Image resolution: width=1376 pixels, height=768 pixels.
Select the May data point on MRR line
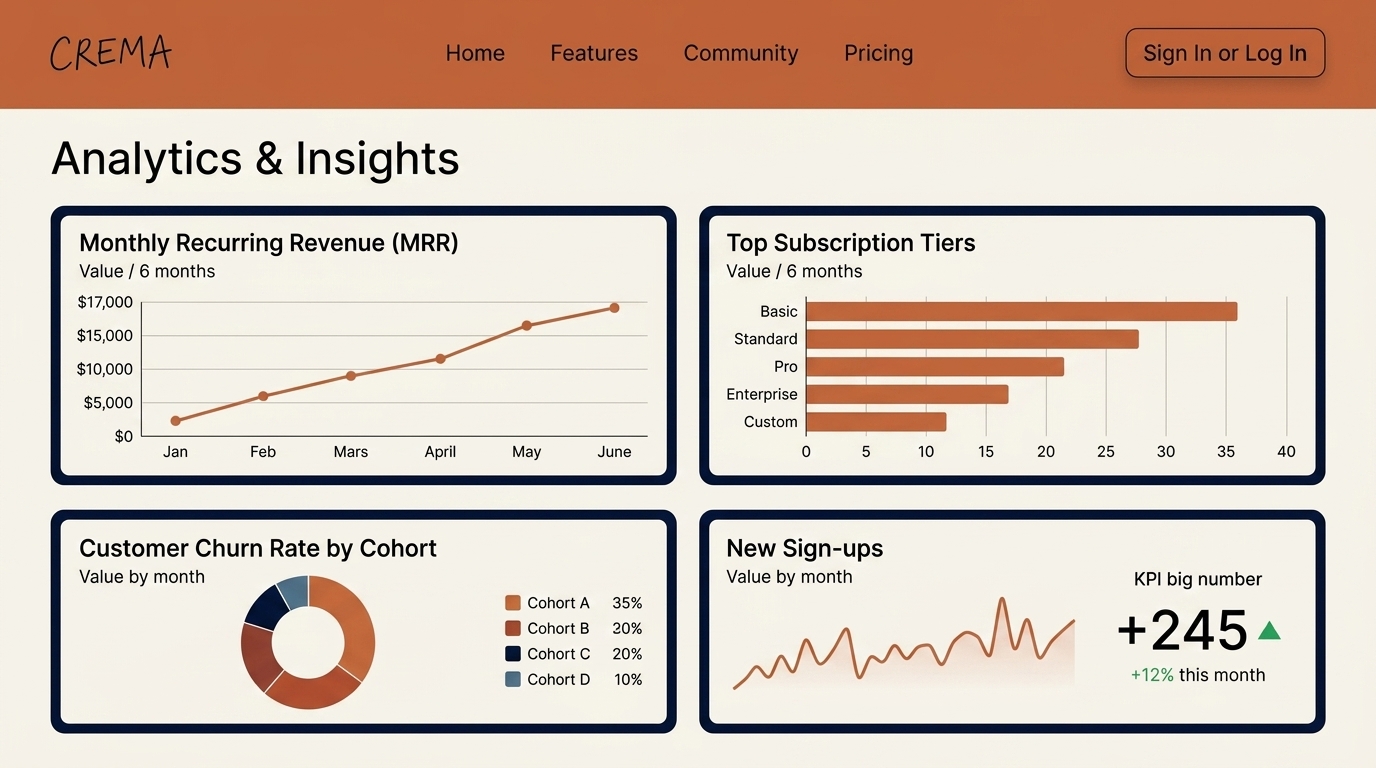tap(527, 326)
